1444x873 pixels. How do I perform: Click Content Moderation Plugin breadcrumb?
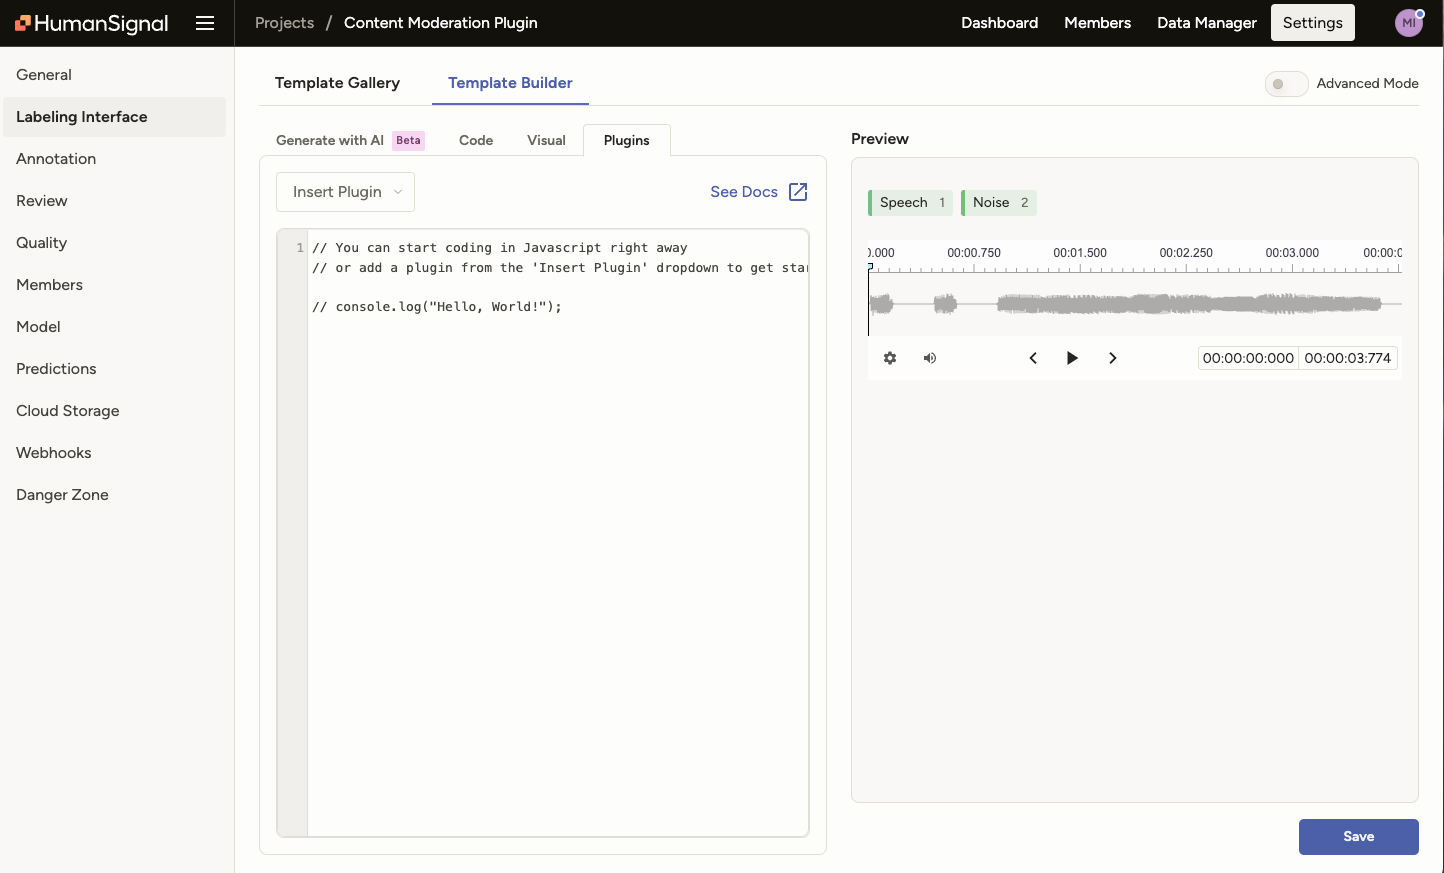[440, 23]
